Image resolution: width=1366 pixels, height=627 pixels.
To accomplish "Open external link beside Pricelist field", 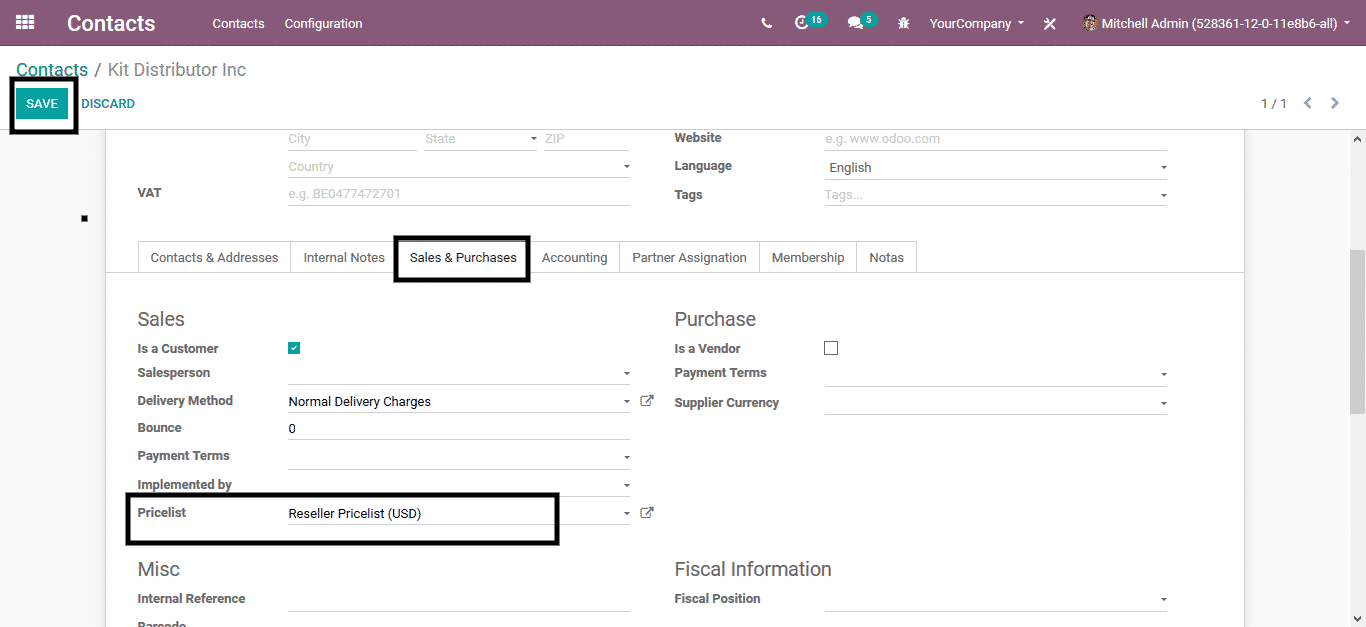I will click(647, 513).
